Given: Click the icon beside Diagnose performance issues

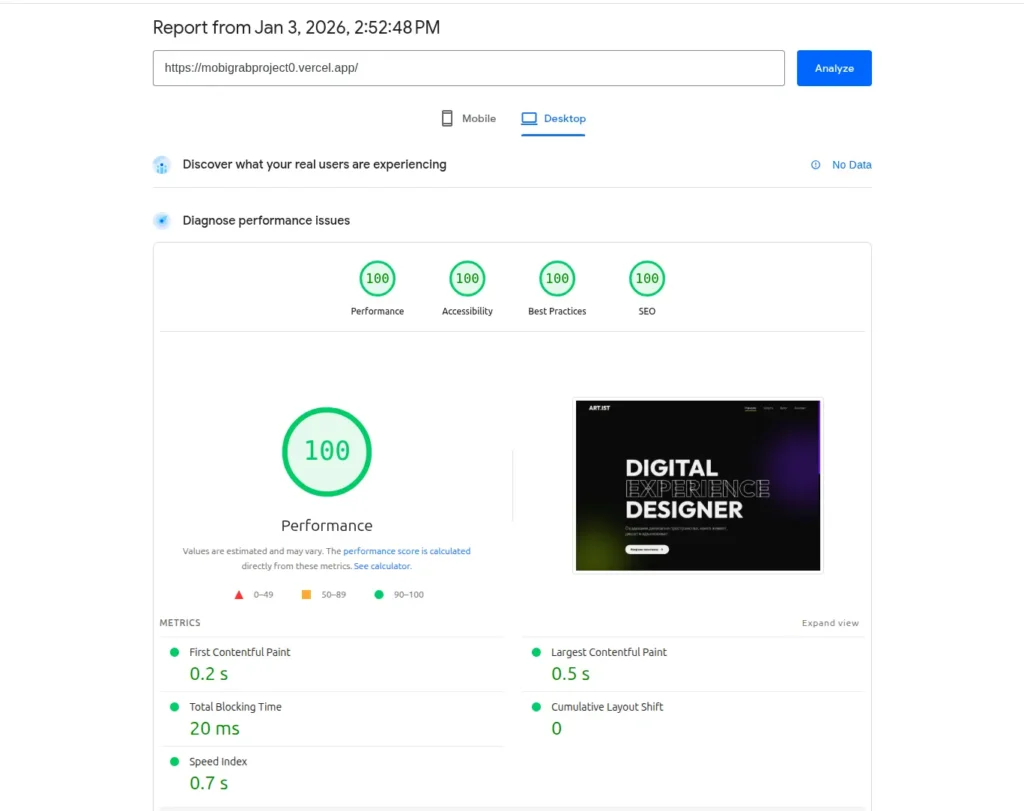Looking at the screenshot, I should tap(161, 220).
